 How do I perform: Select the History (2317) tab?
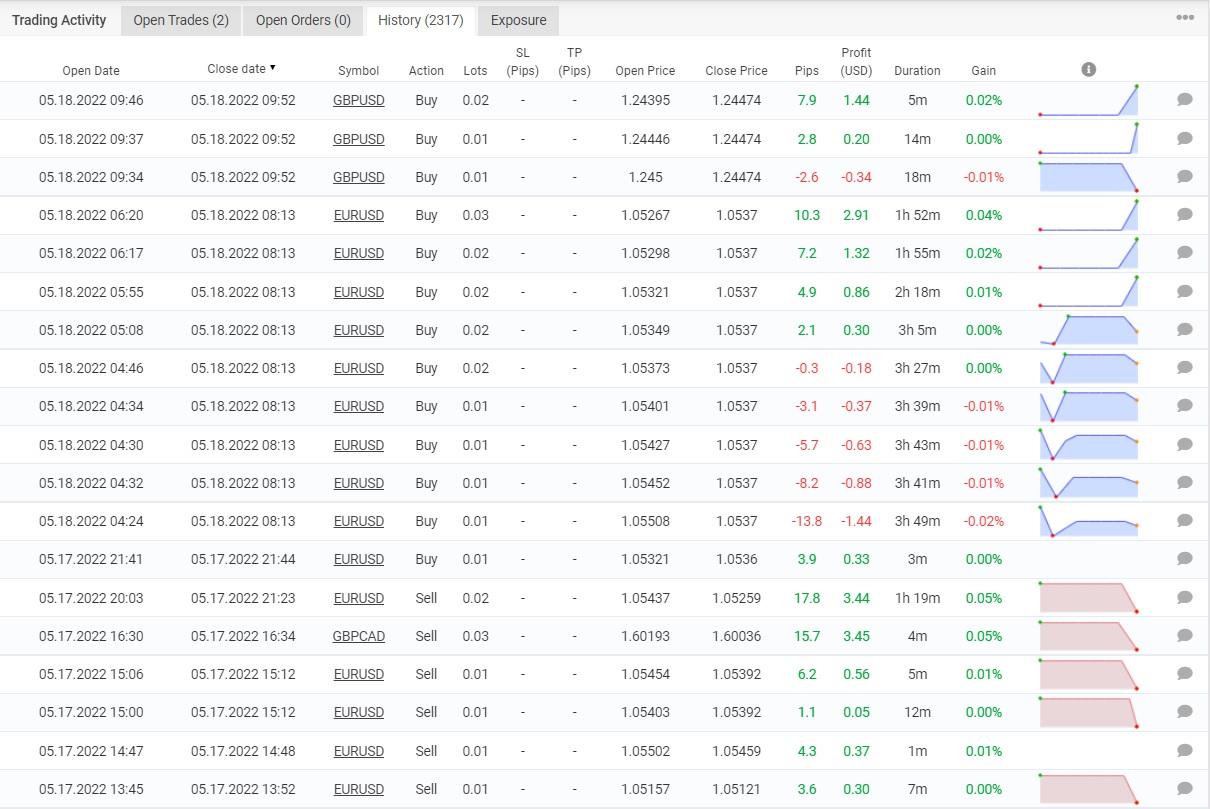tap(421, 20)
